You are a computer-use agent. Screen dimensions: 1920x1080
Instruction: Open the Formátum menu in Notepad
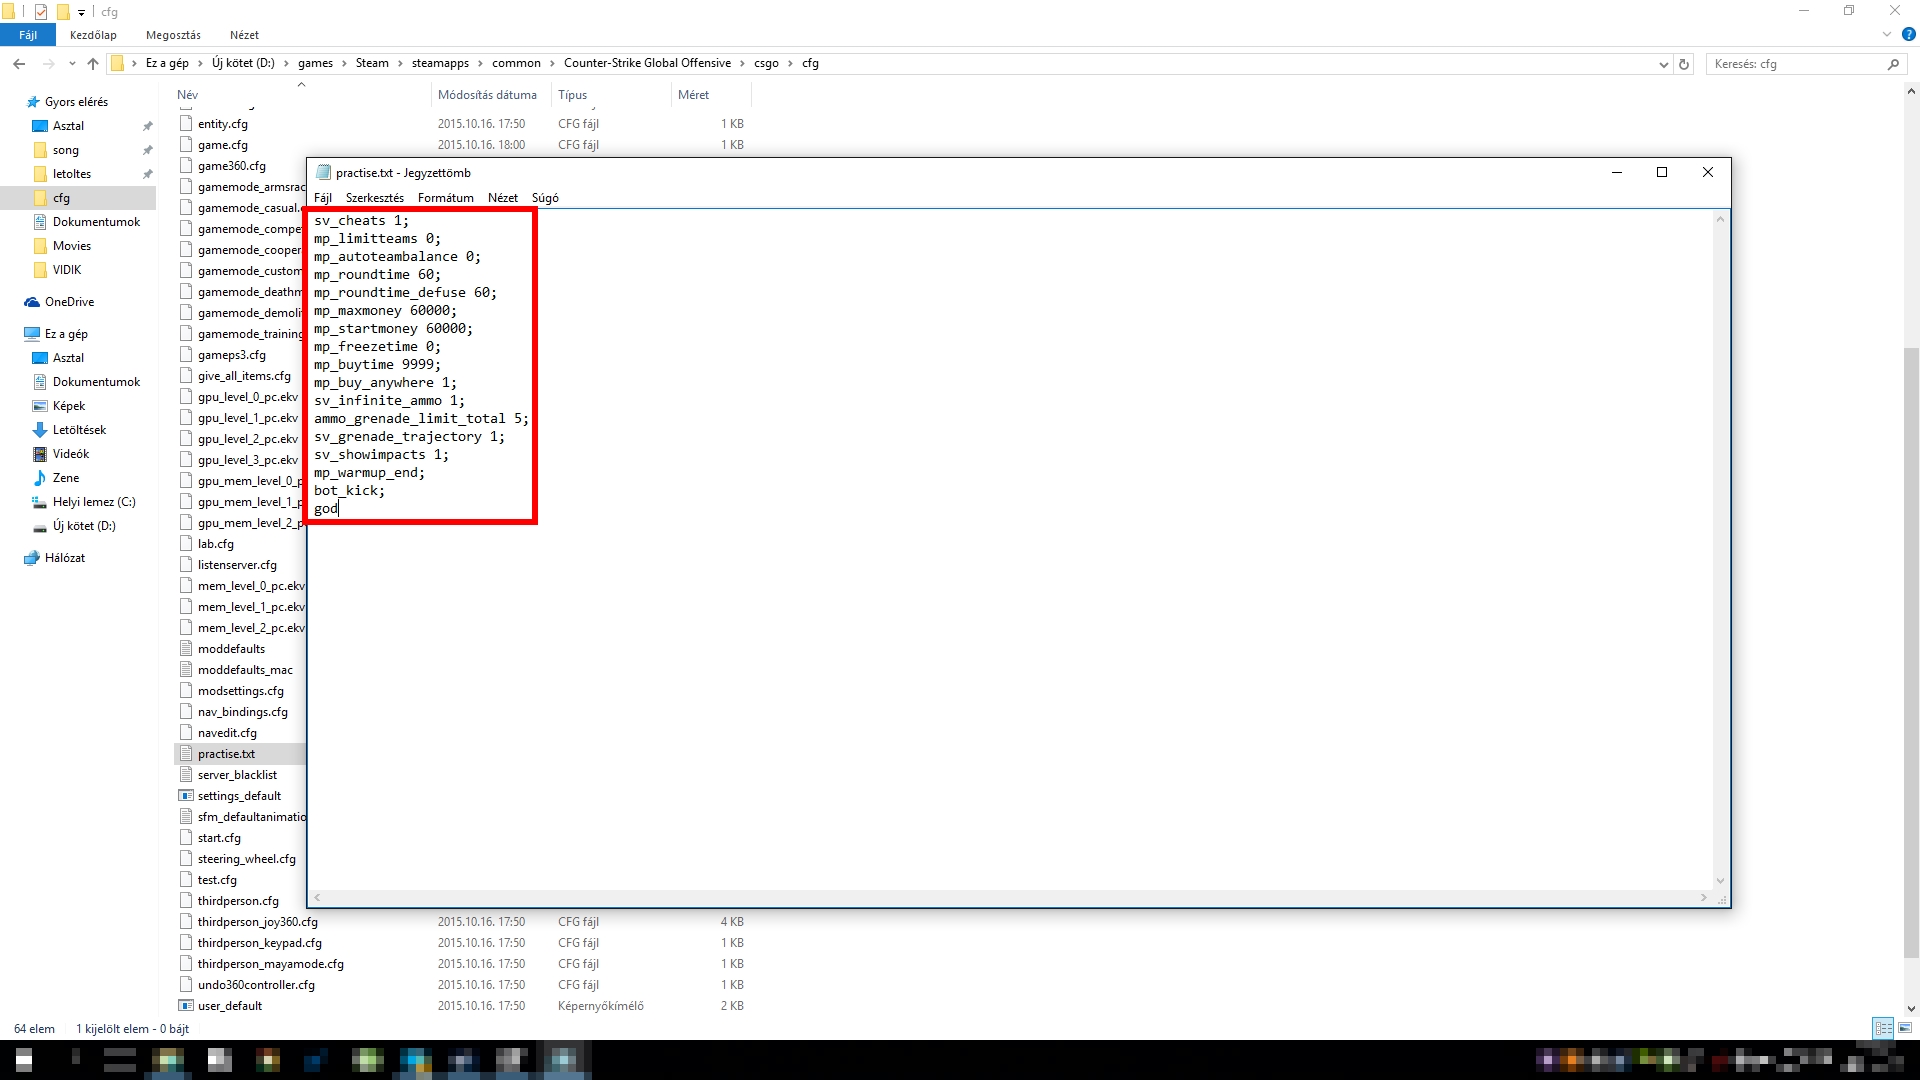click(445, 198)
